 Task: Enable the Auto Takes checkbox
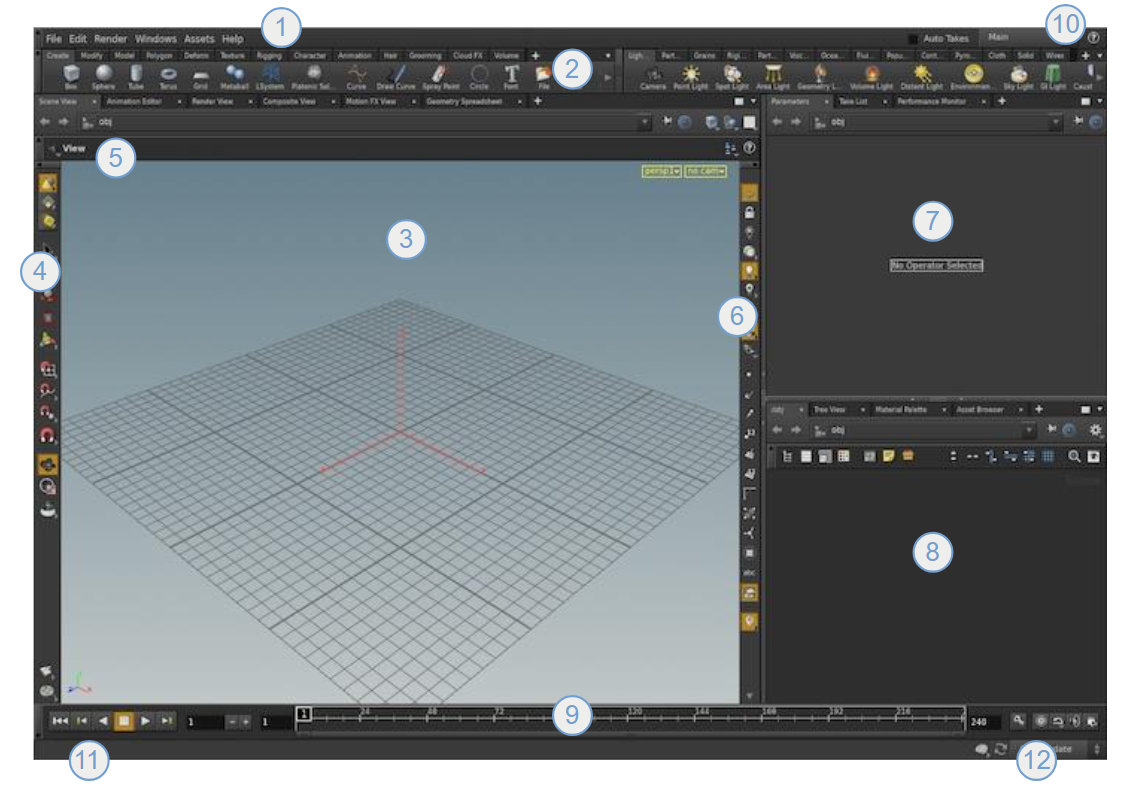tap(913, 39)
